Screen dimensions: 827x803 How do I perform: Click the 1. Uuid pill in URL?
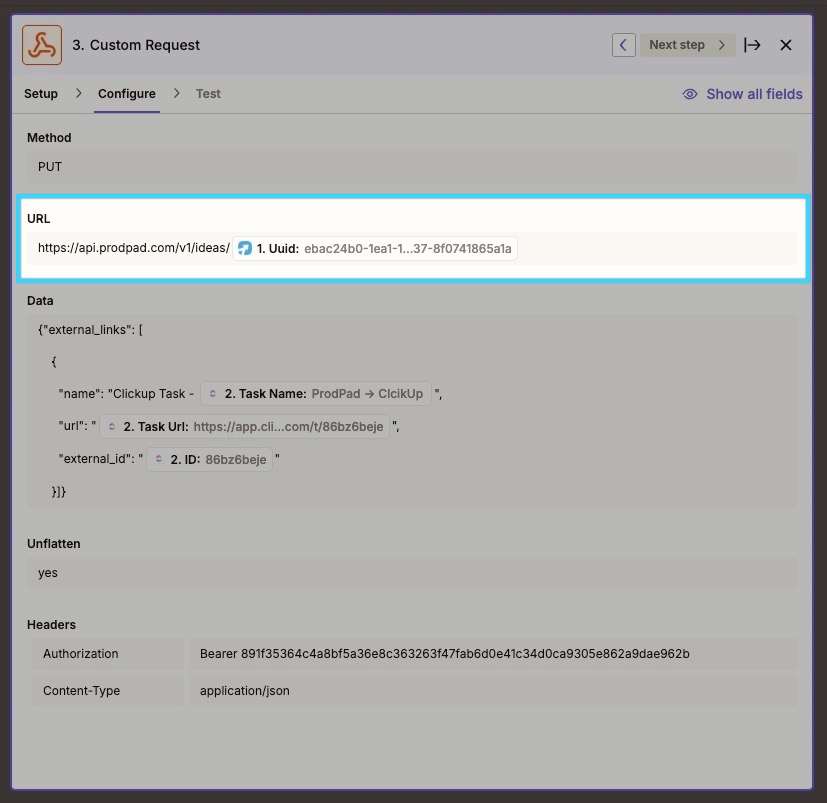tap(374, 248)
